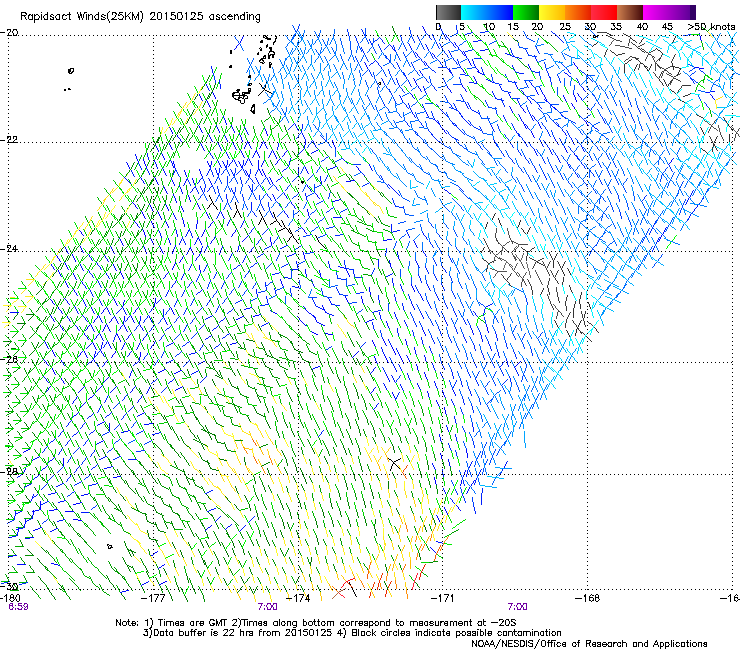Screen dimensions: 740x650
Task: Click the purple 7:00 time near -174
Action: tap(267, 607)
